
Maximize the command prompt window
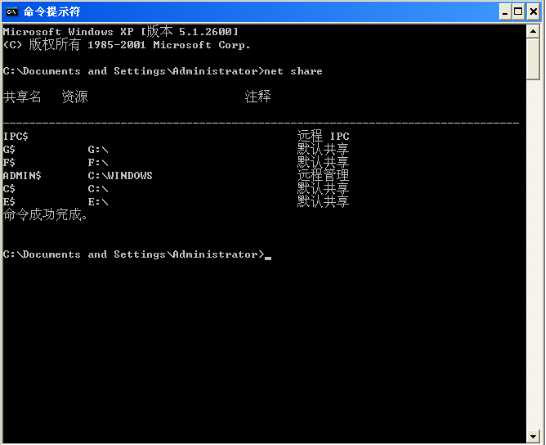point(518,12)
